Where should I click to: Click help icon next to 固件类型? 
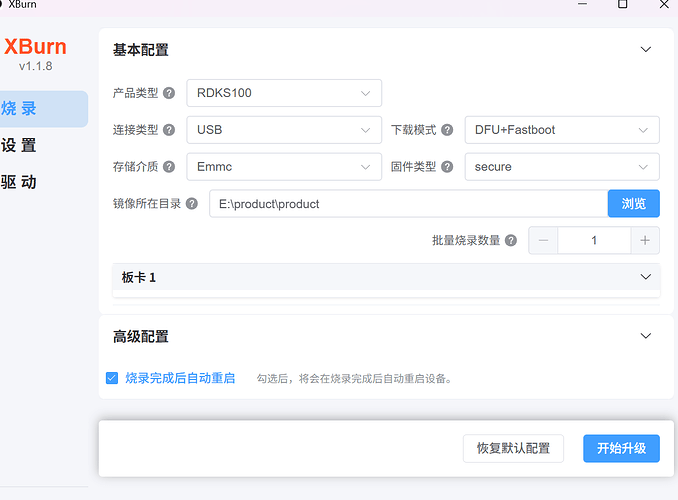coord(447,167)
